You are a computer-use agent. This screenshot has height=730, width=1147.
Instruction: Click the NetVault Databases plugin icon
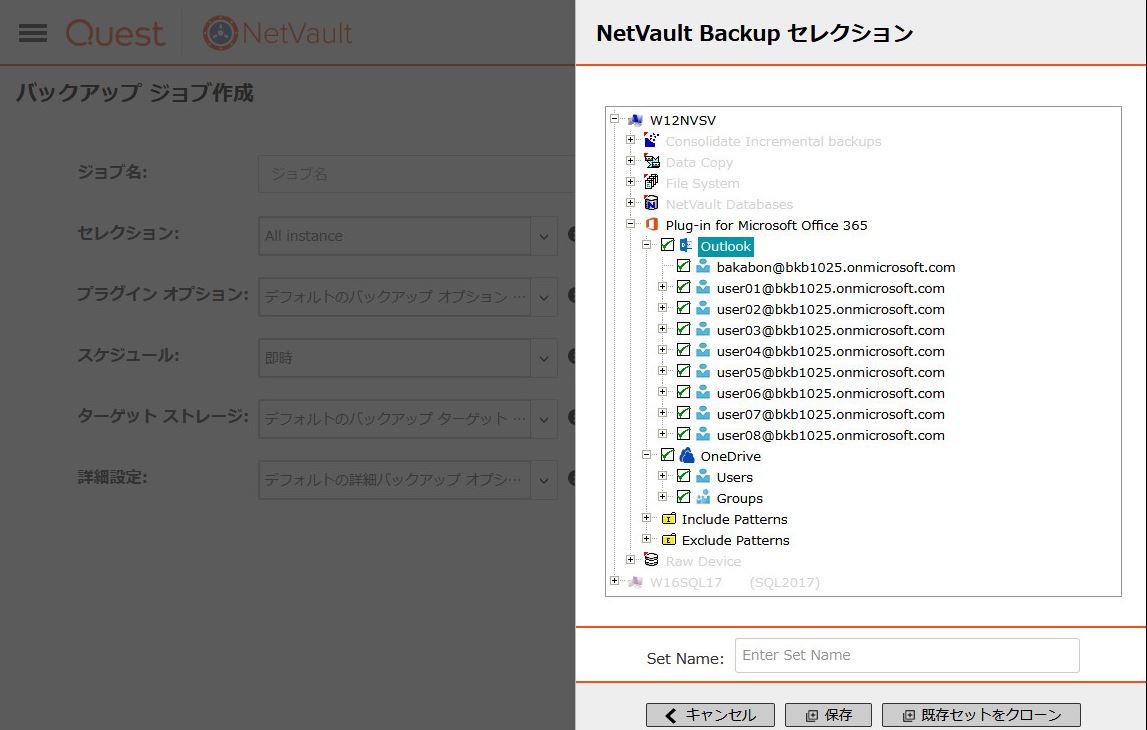pos(651,203)
